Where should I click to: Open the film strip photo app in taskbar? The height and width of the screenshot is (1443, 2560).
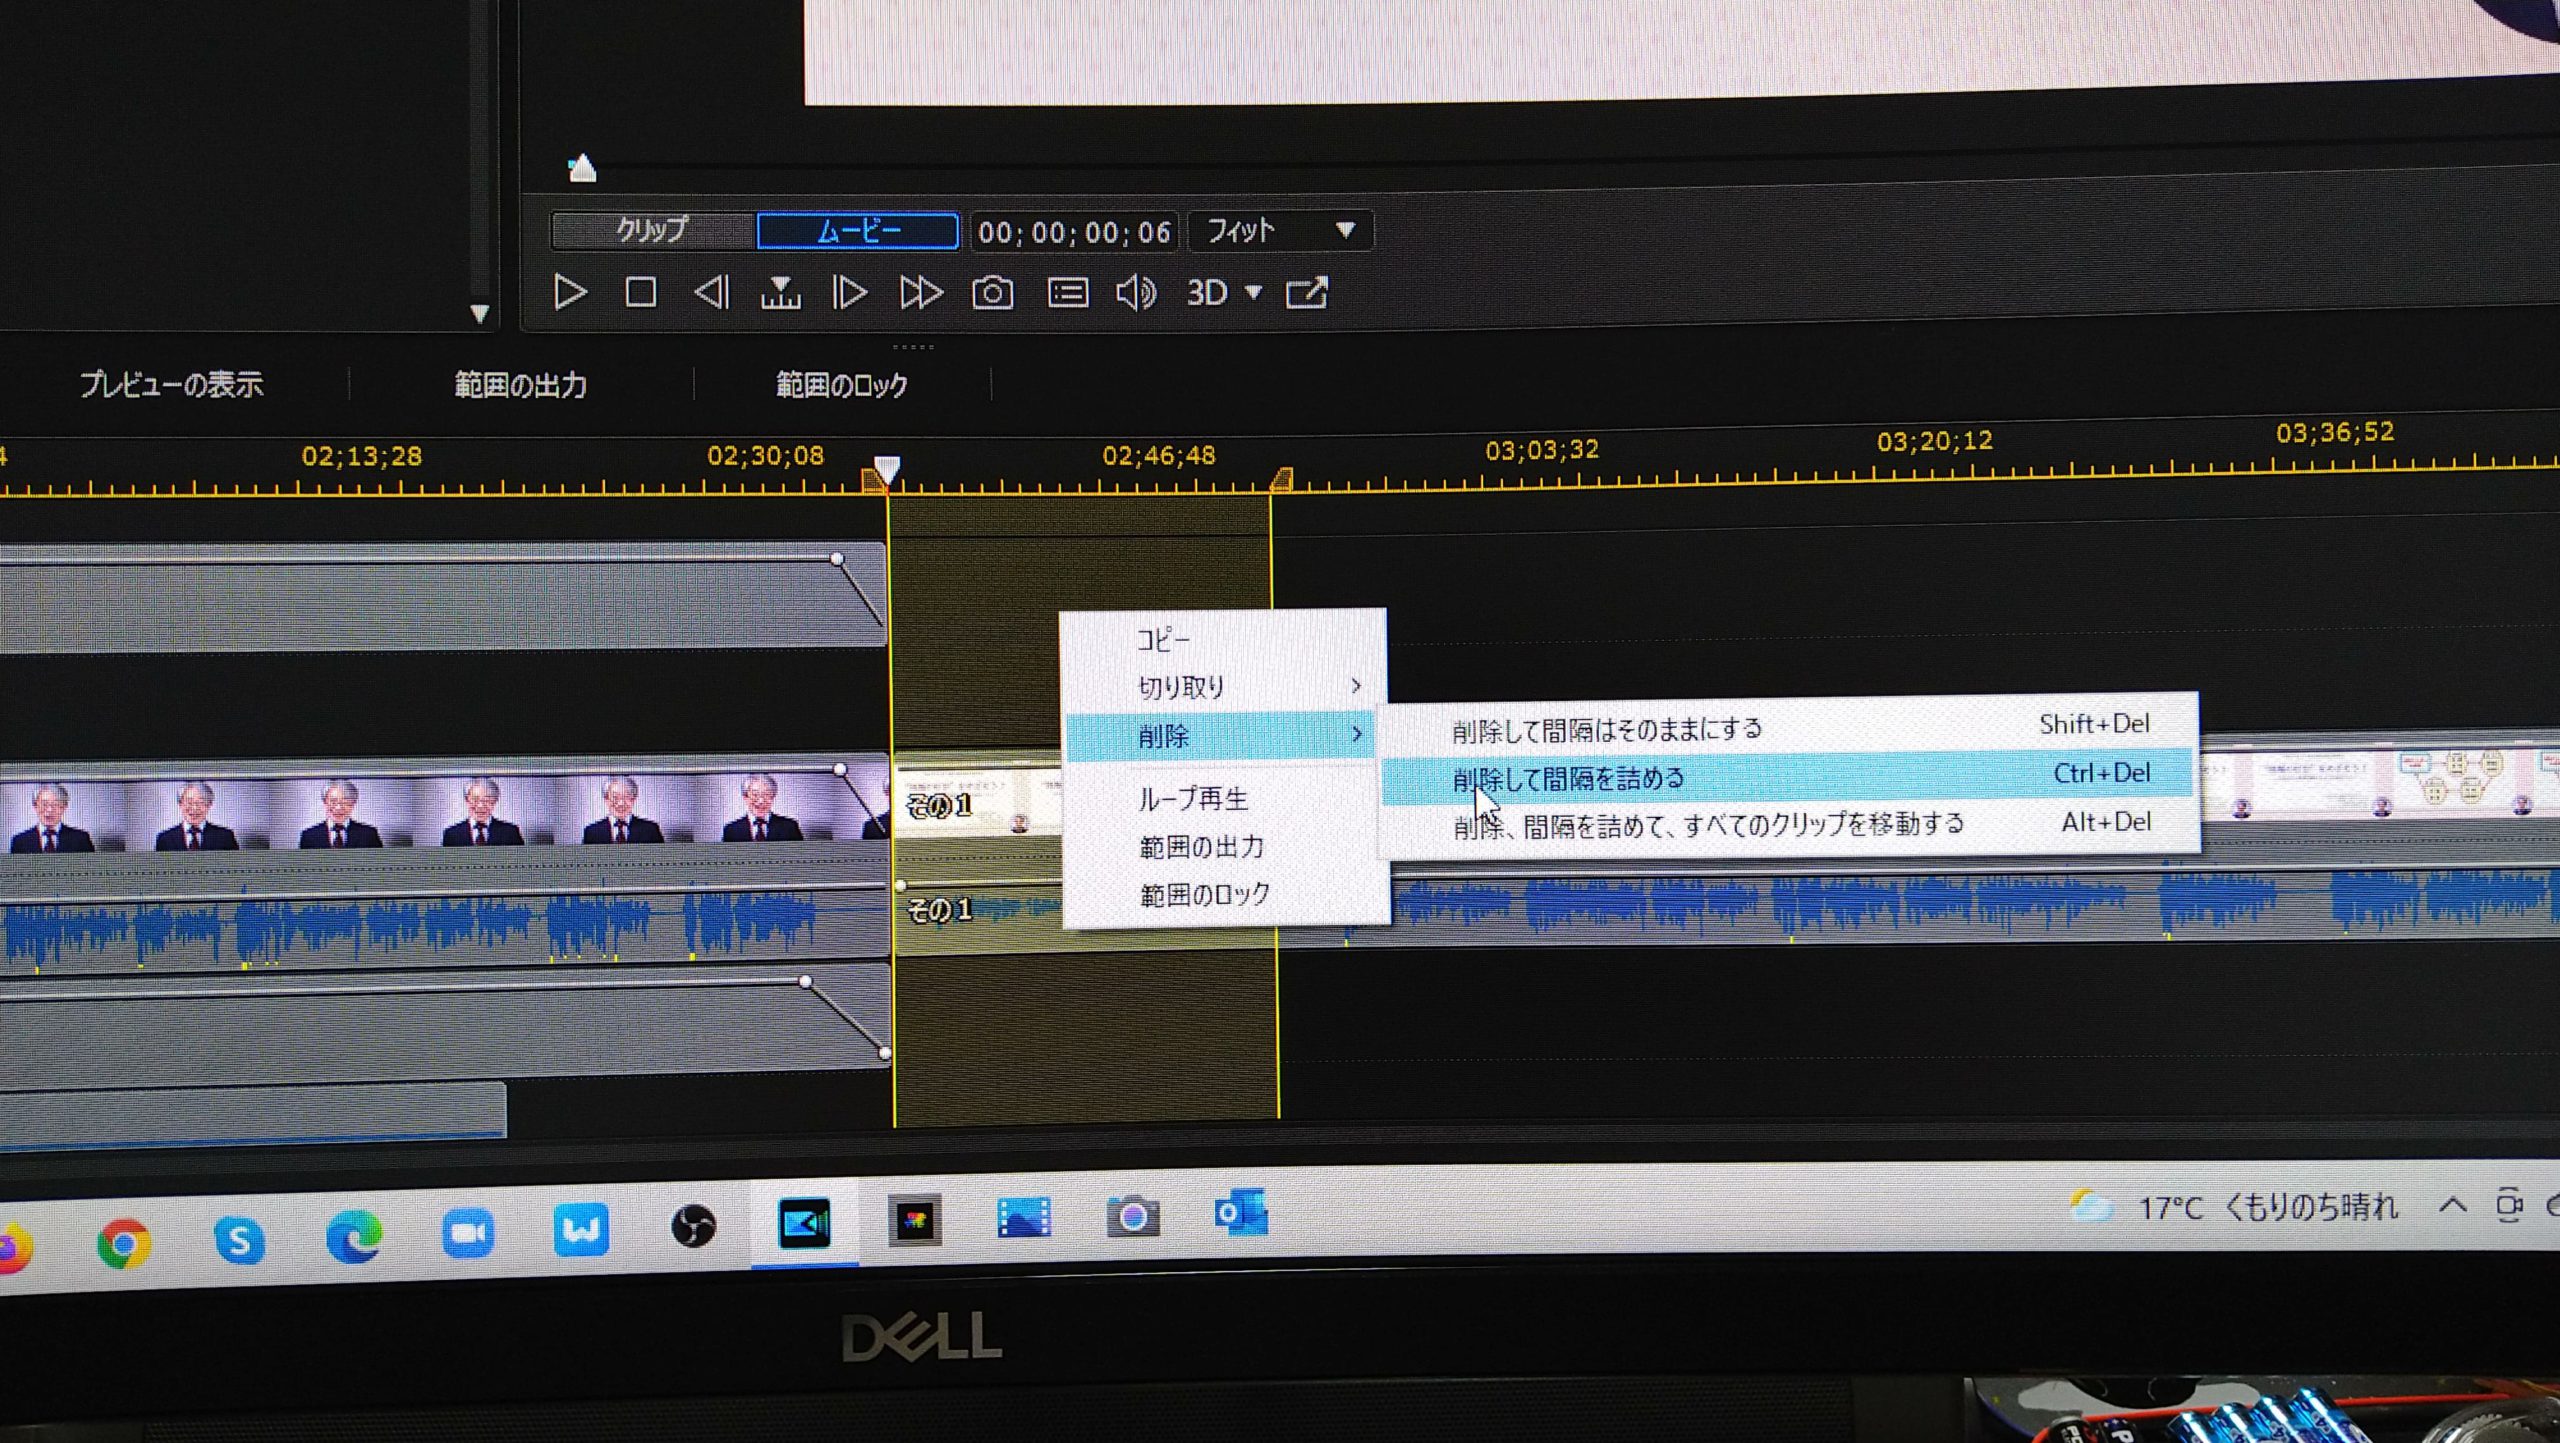click(1023, 1218)
